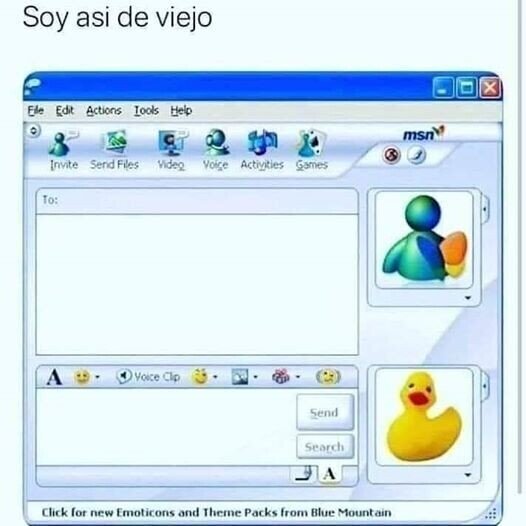Click the Voice Clip button
Screen dimensions: 526x526
[x=148, y=376]
